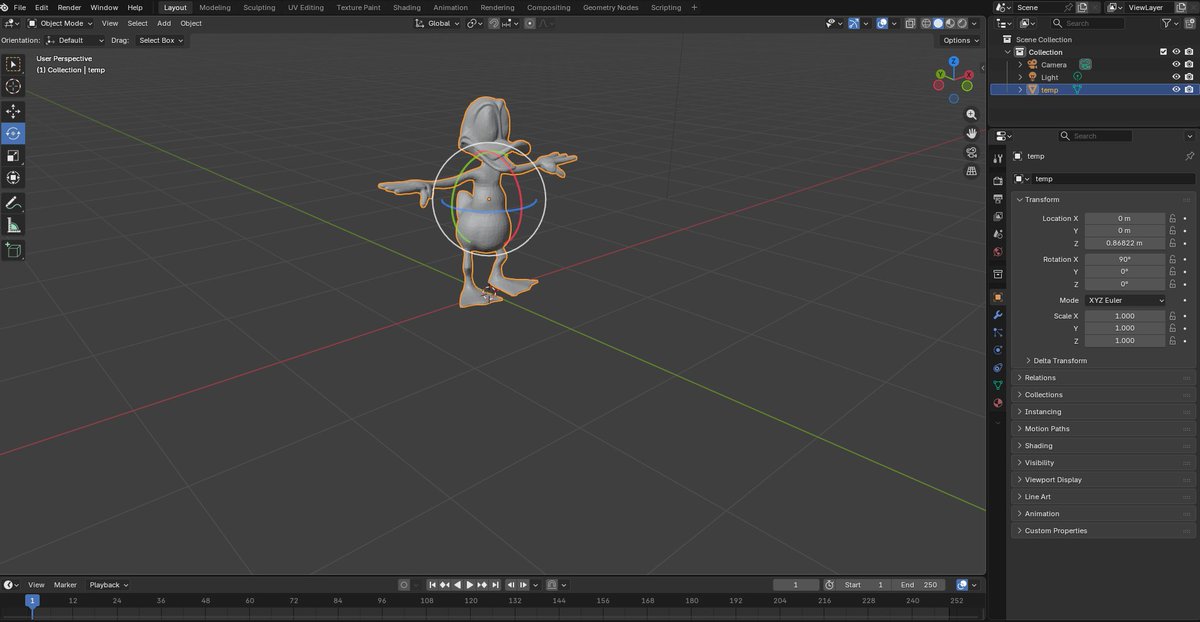Open the Options dropdown in viewport

pos(961,40)
